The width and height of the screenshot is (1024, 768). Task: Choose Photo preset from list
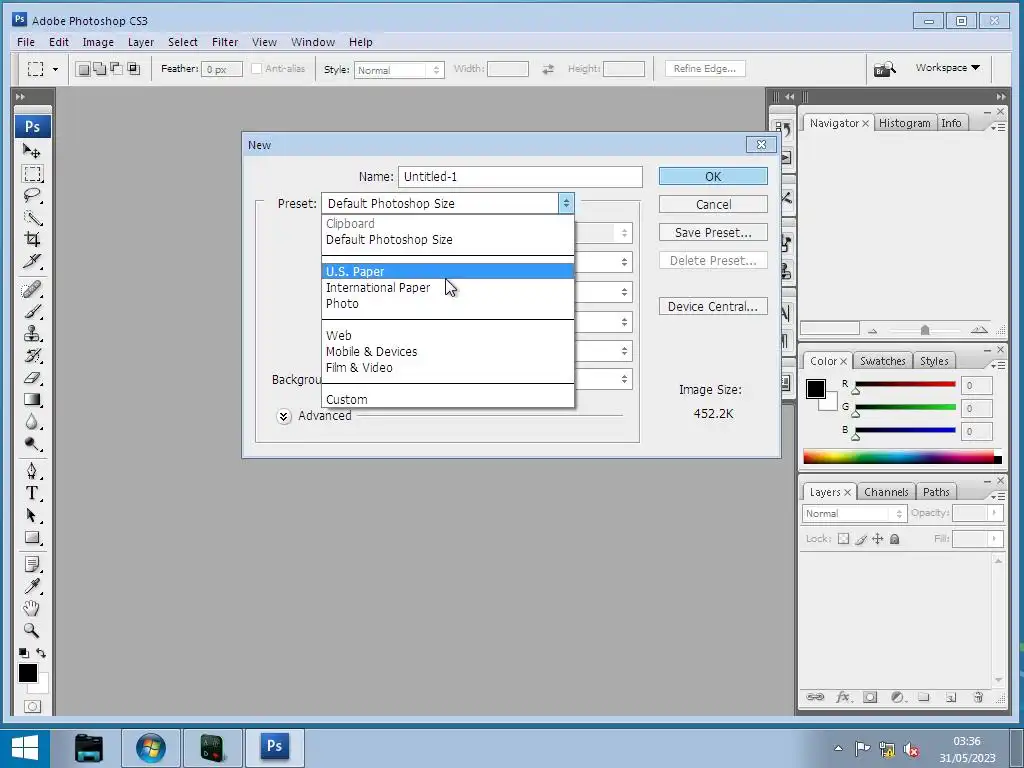pyautogui.click(x=447, y=304)
